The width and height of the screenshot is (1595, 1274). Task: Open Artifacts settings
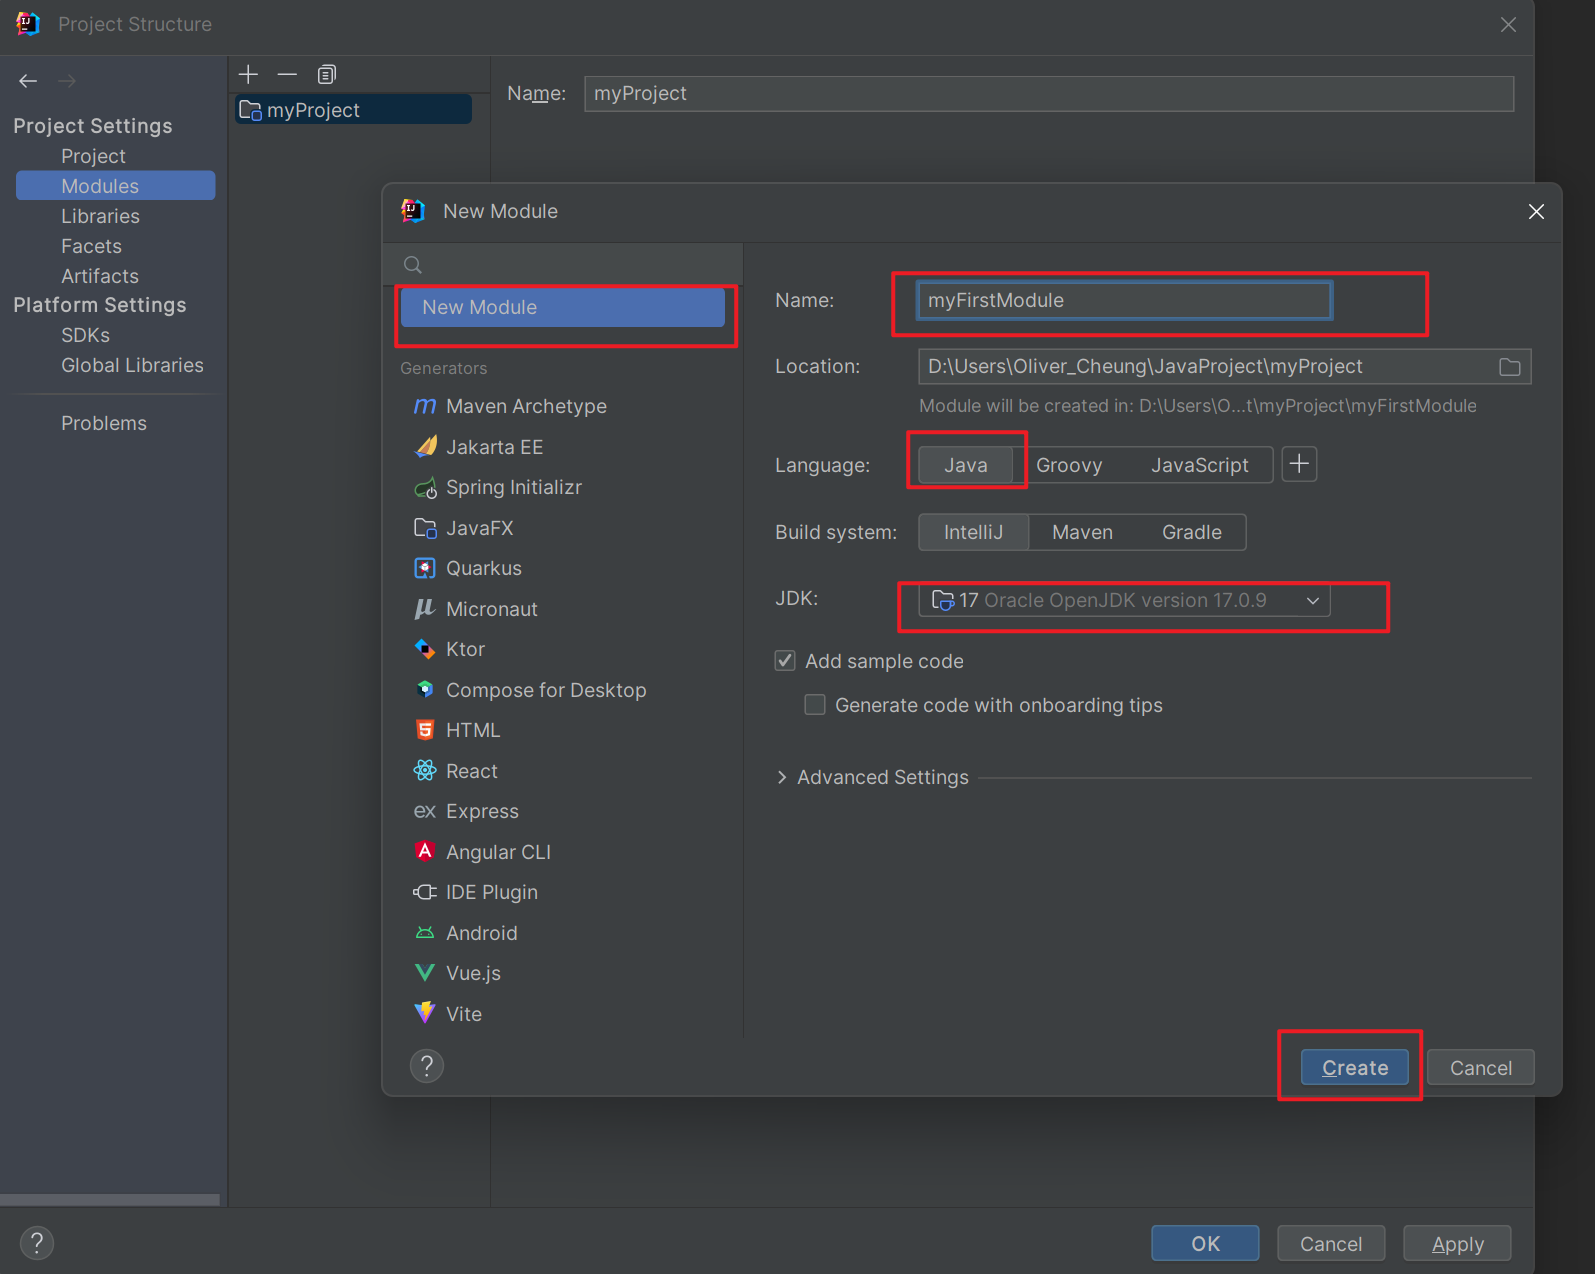[x=99, y=276]
